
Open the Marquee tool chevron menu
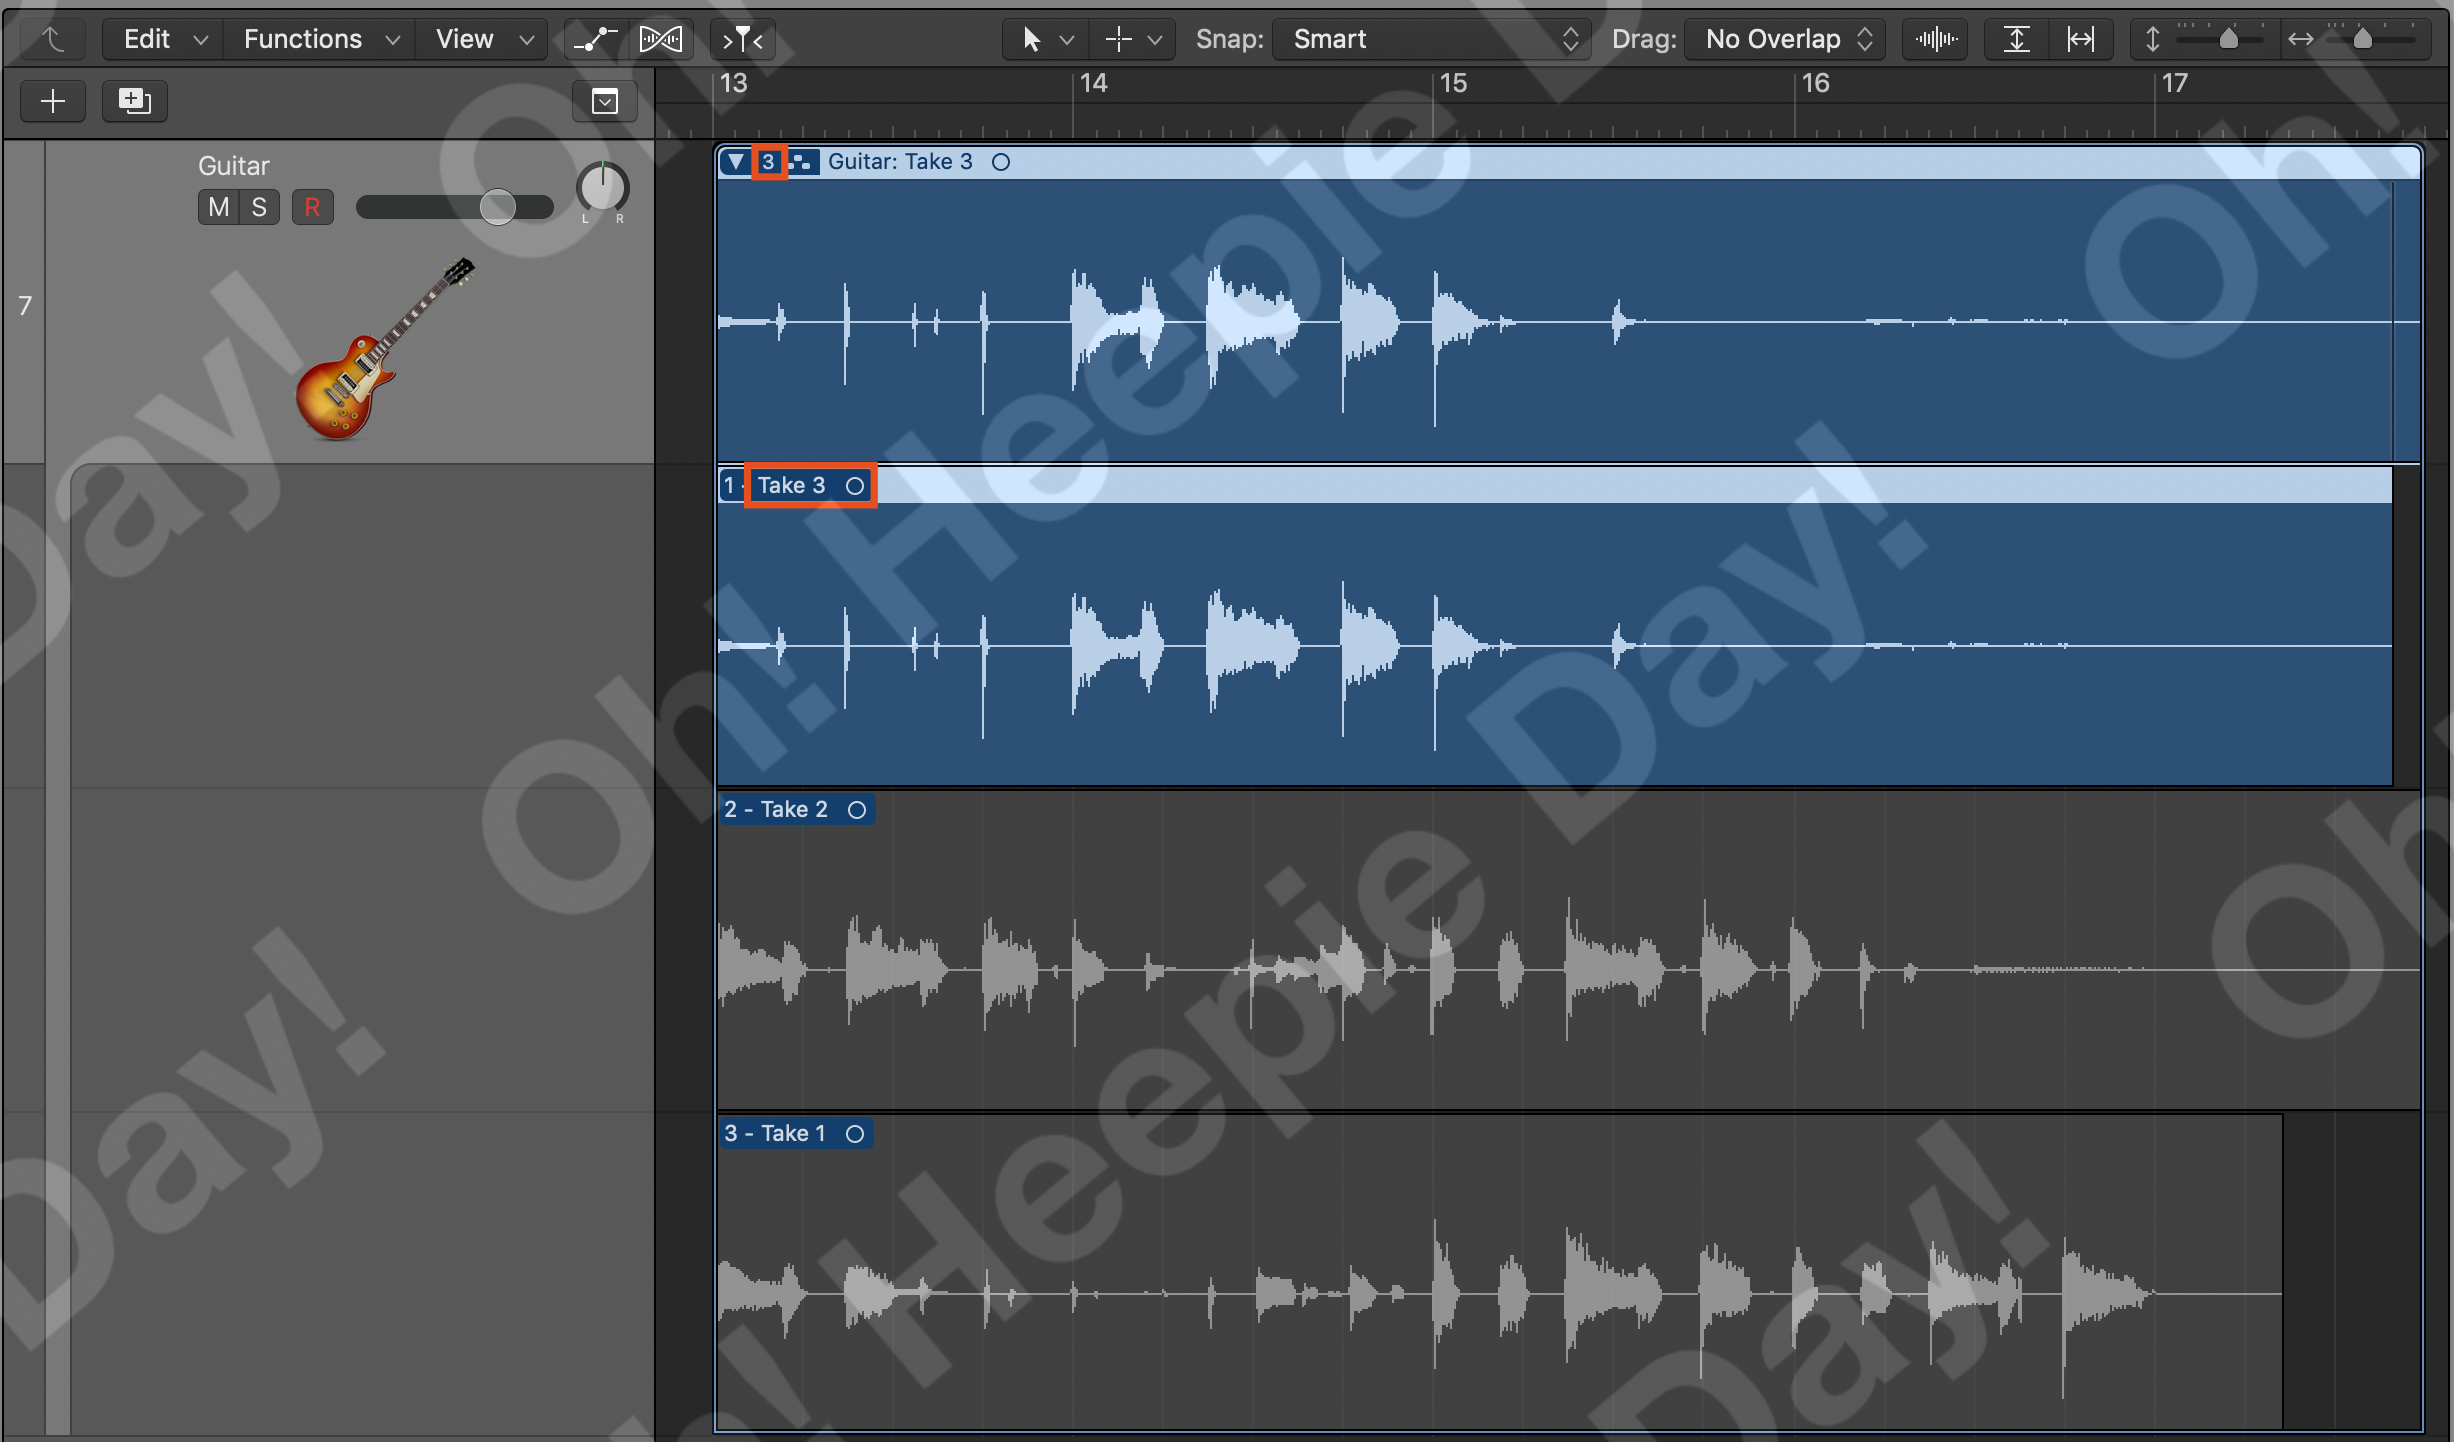1155,40
